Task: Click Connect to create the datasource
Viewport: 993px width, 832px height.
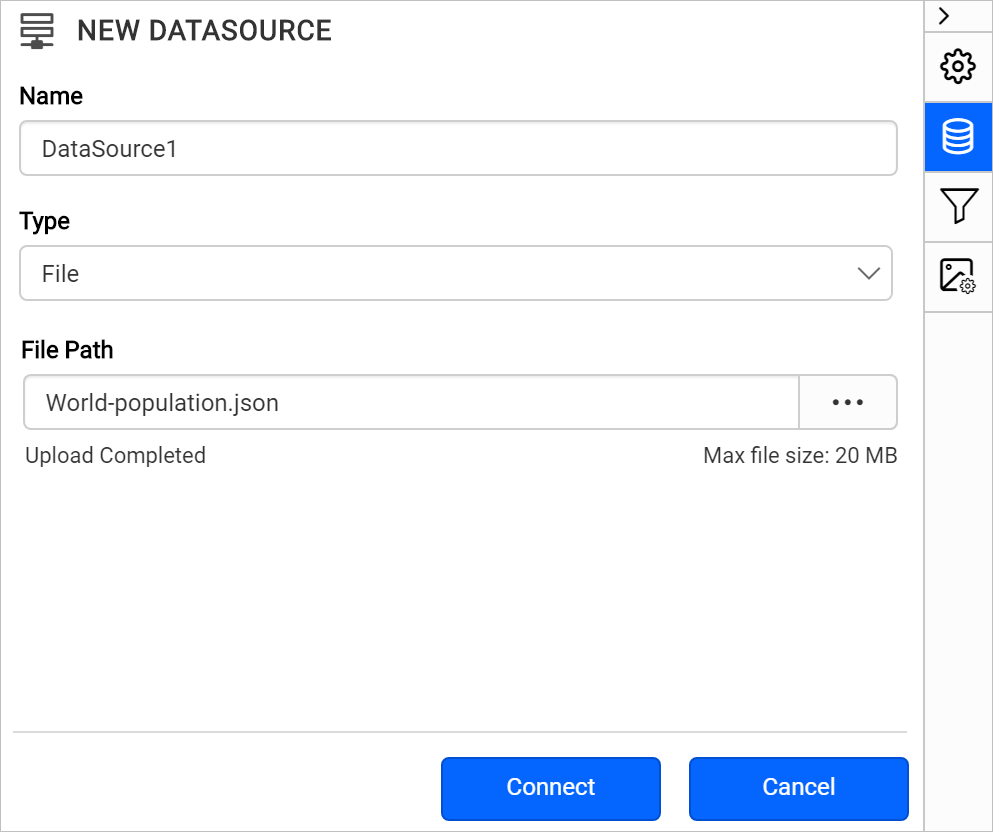Action: [x=550, y=788]
